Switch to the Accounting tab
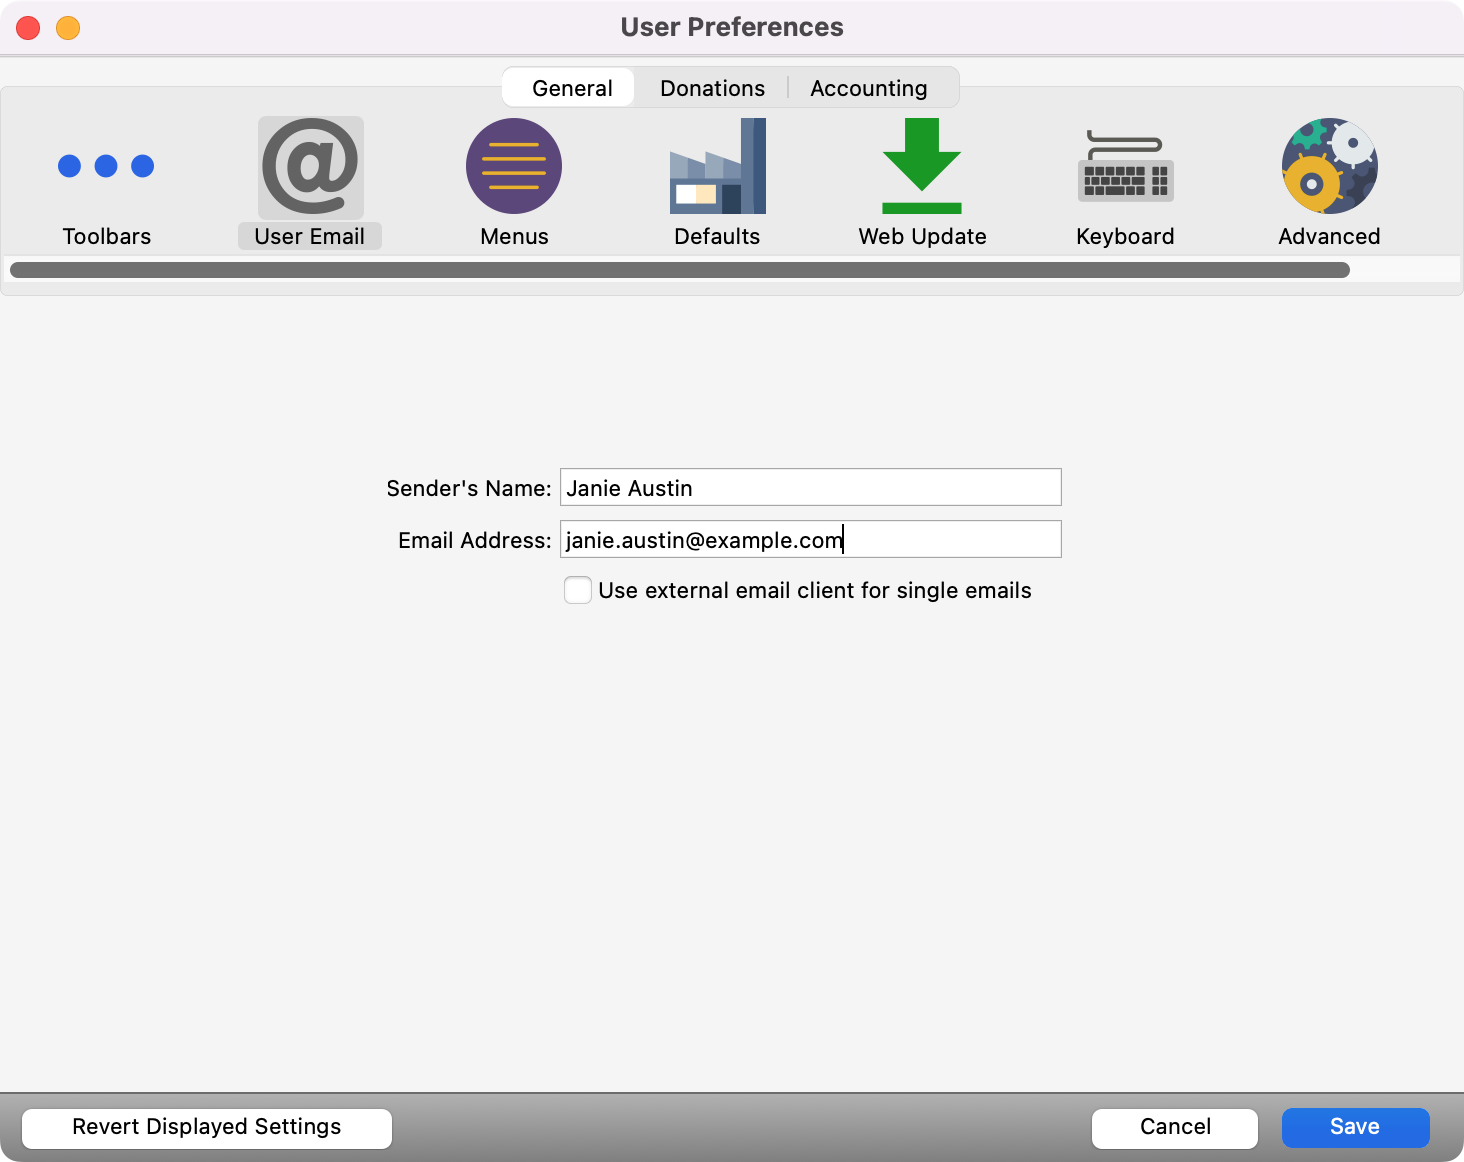1464x1162 pixels. point(868,88)
